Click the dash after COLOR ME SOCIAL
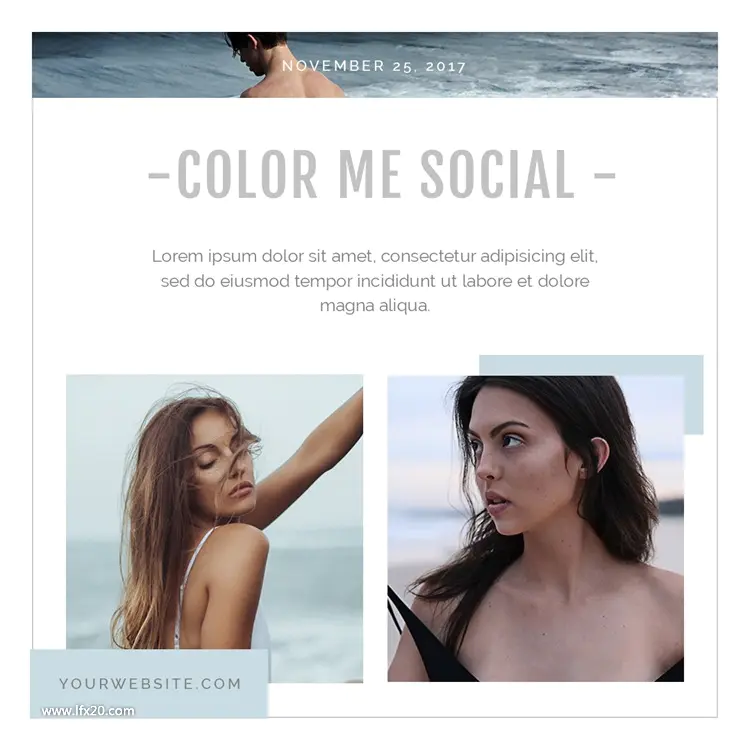This screenshot has height=750, width=750. (605, 176)
